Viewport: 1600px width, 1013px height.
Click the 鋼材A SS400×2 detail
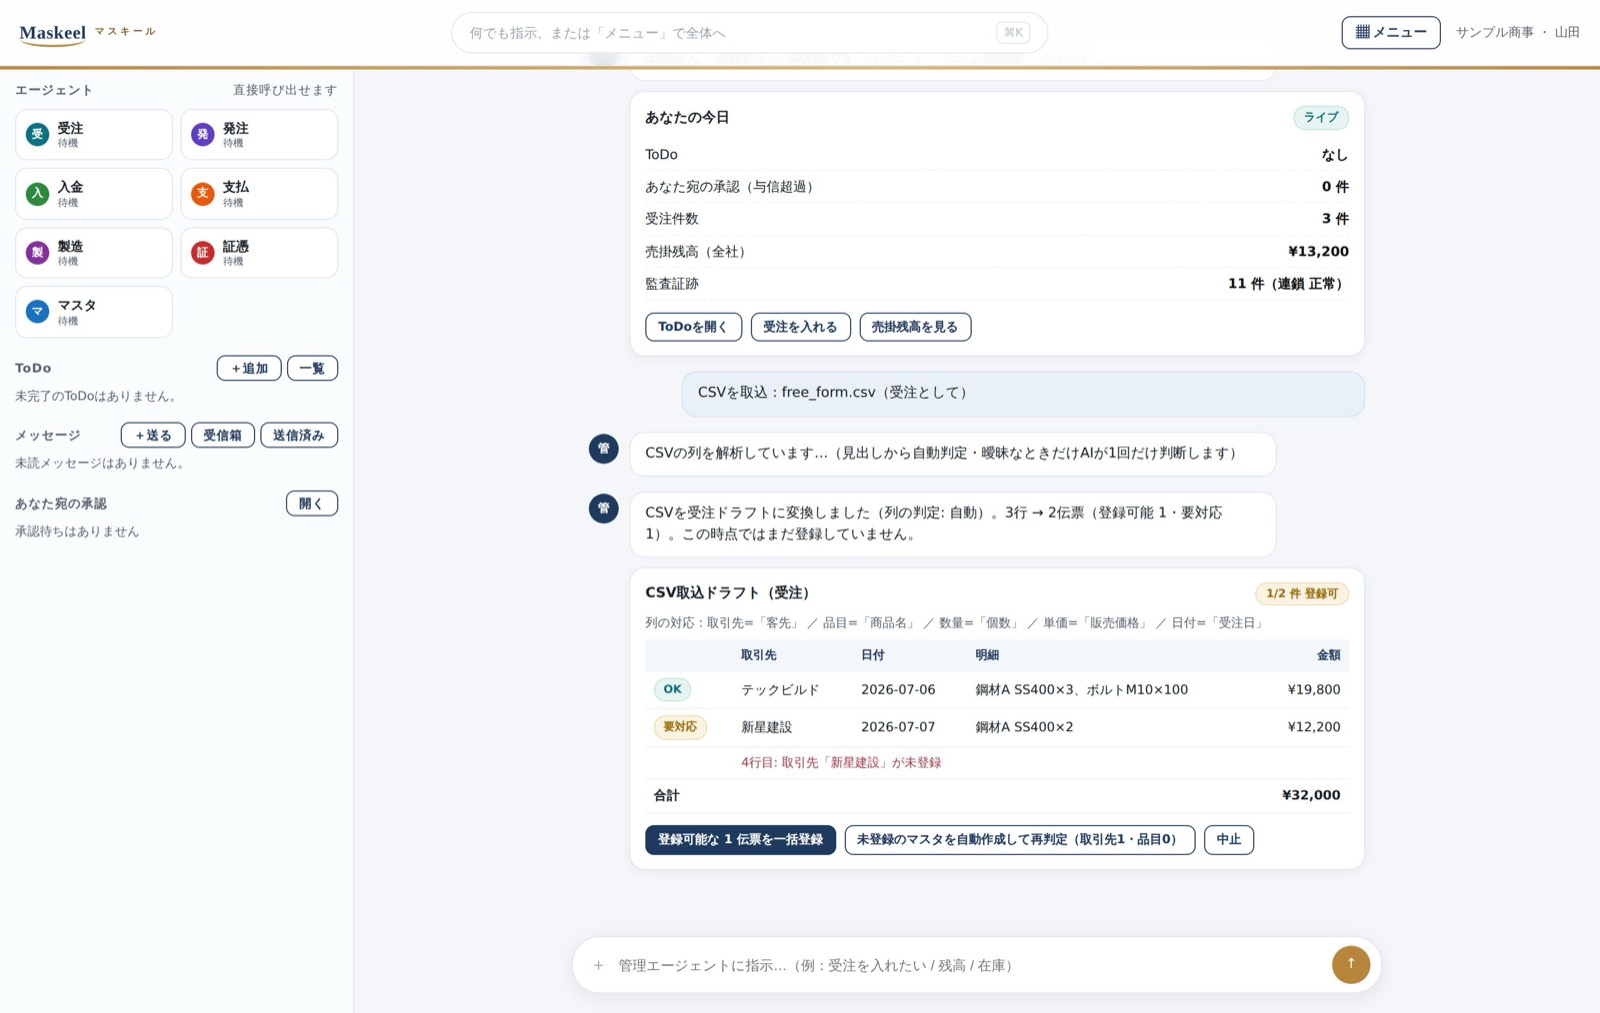1024,727
